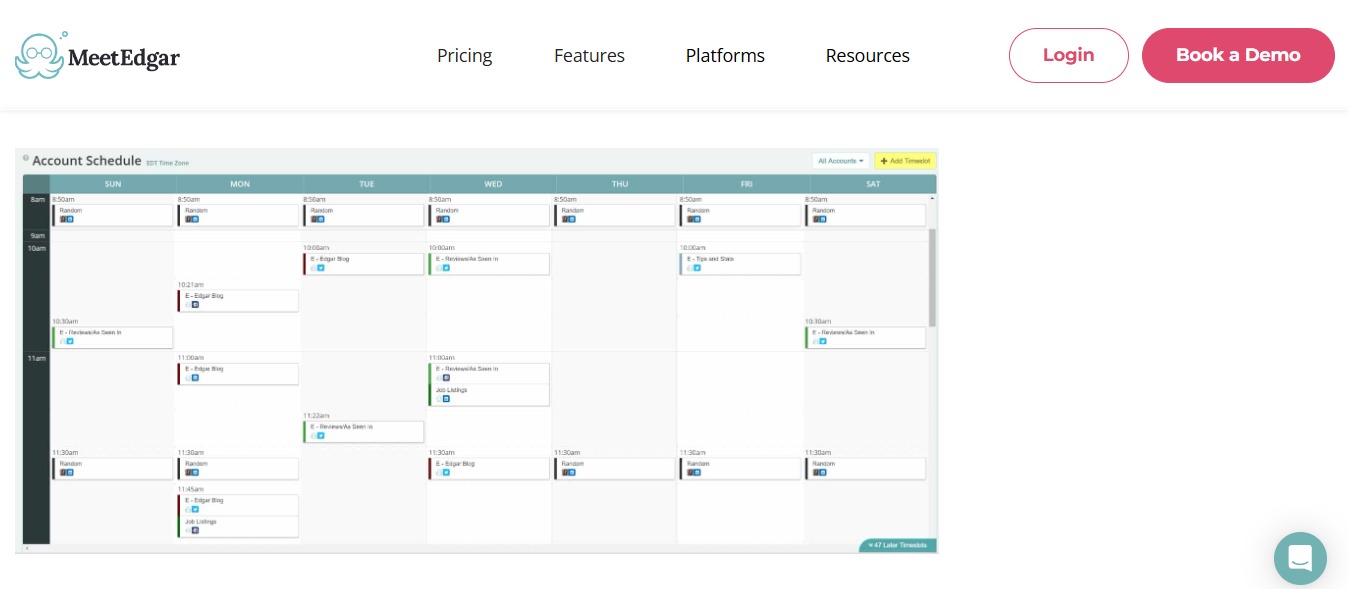Click the Twitter icon on Tuesday's Edgar Blog slot
This screenshot has height=589, width=1348.
pos(321,268)
